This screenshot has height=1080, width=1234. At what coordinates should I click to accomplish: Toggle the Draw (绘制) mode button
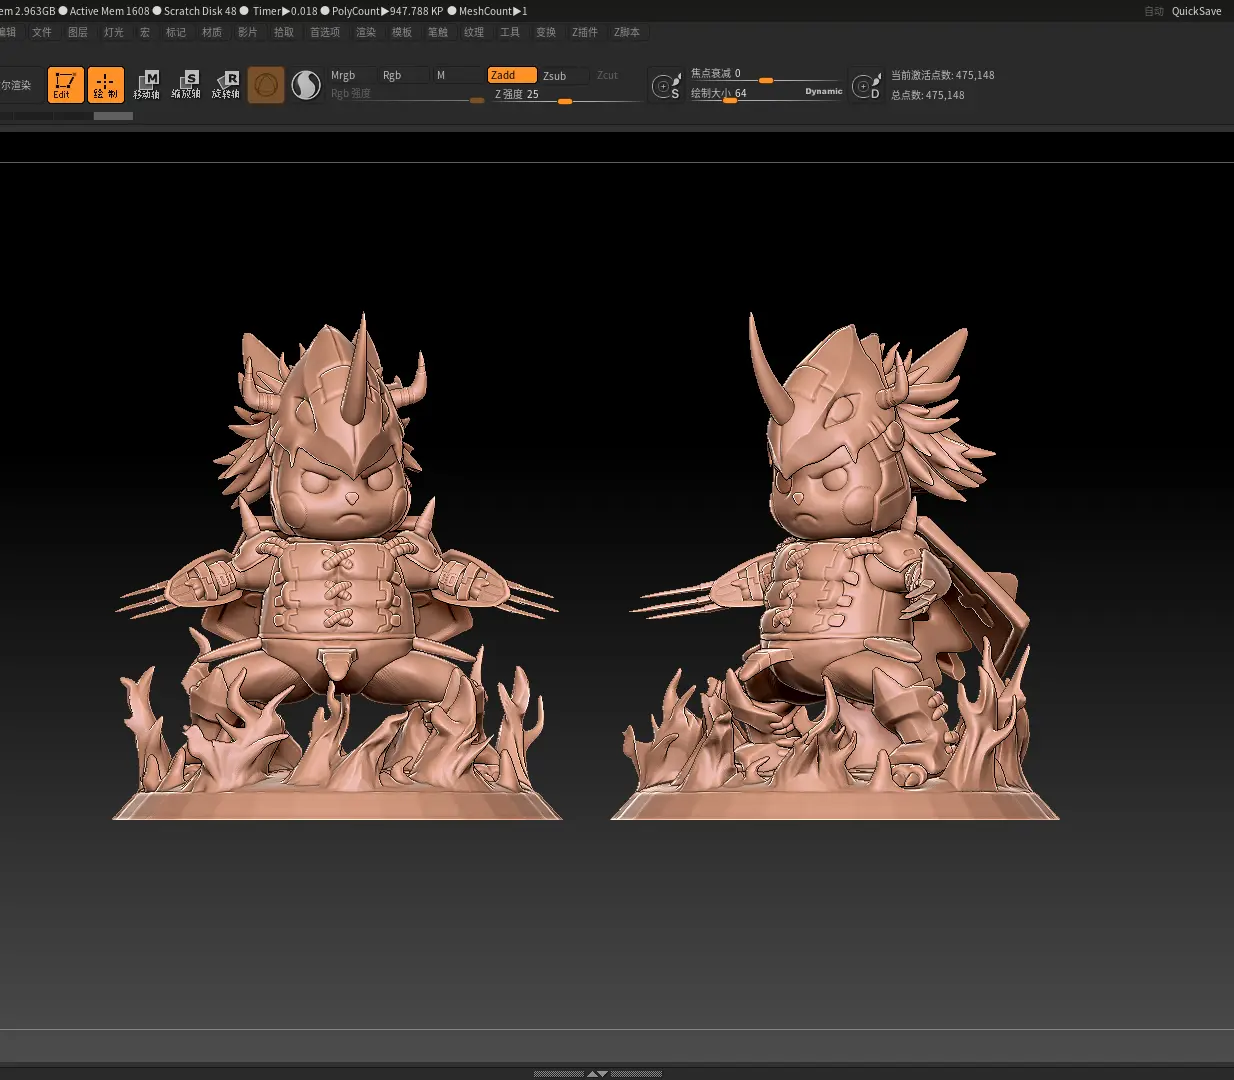pyautogui.click(x=106, y=85)
